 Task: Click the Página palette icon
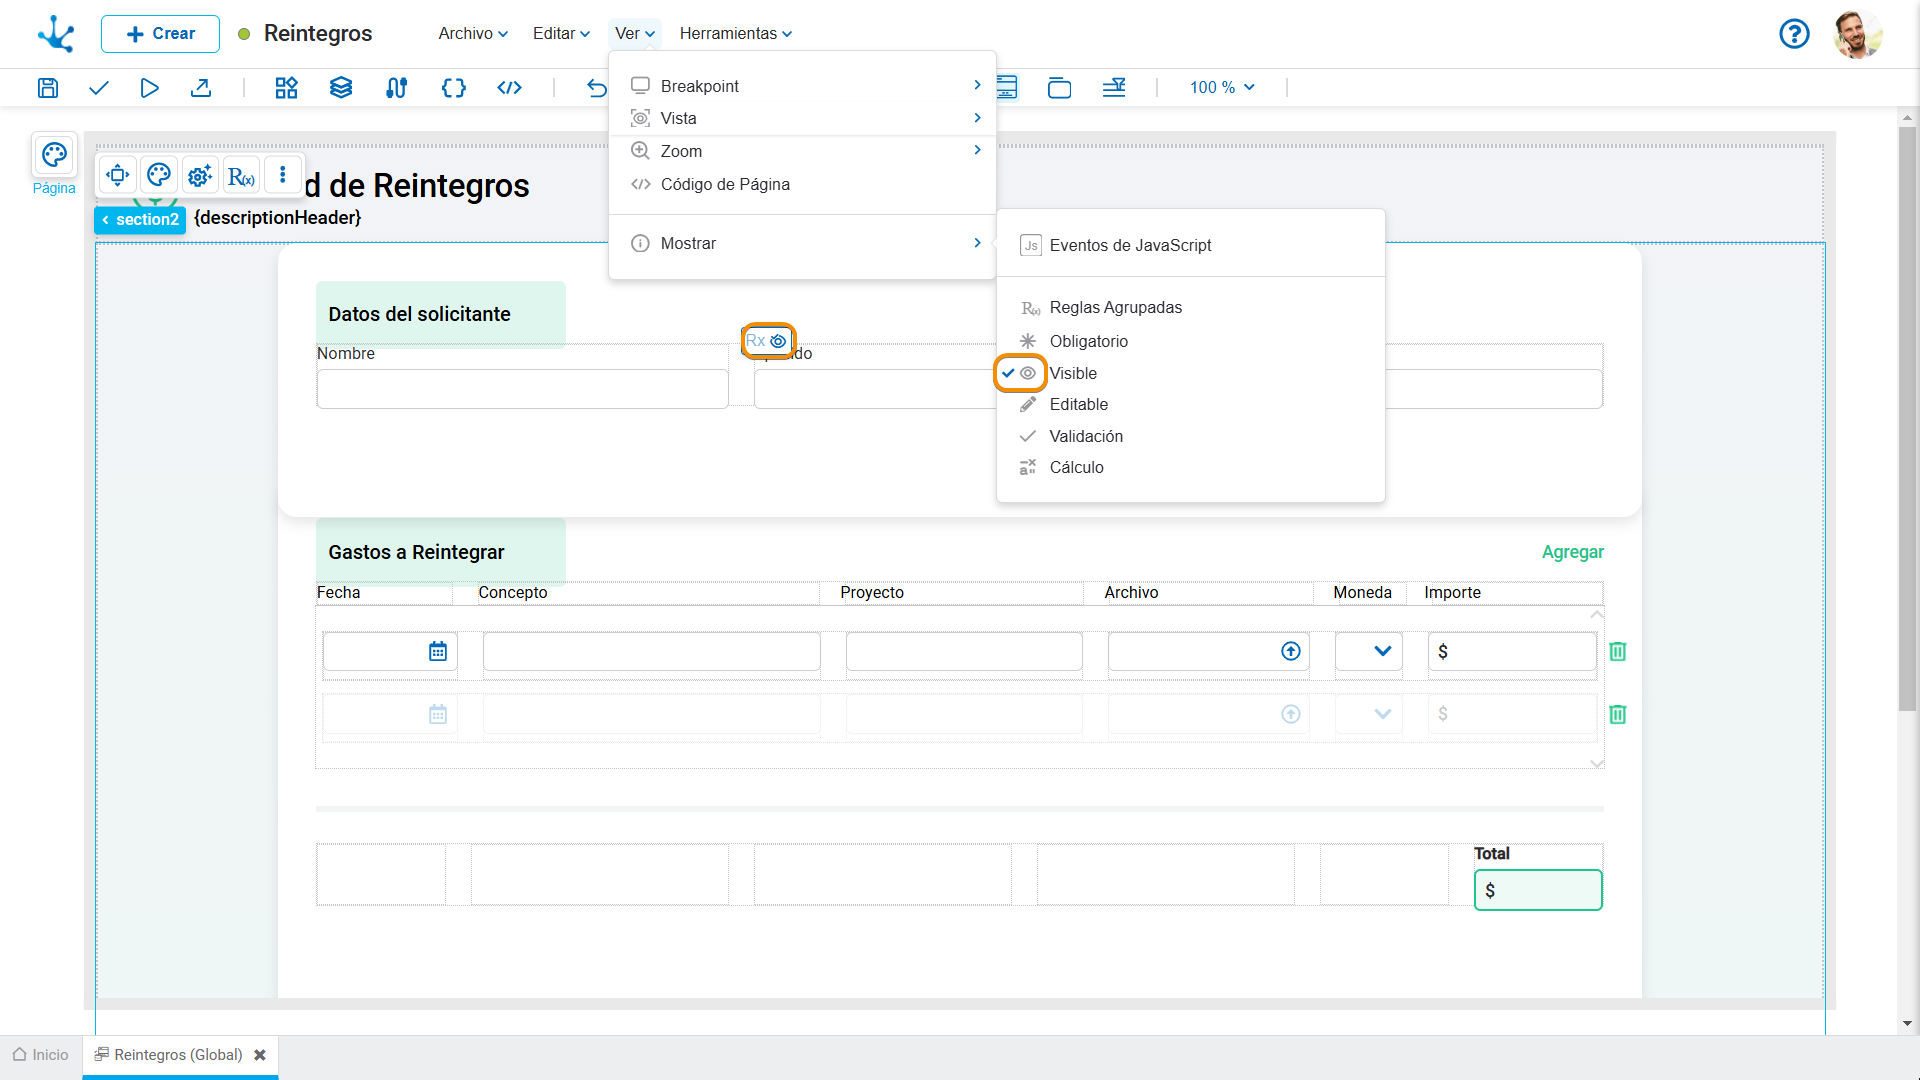(x=54, y=155)
